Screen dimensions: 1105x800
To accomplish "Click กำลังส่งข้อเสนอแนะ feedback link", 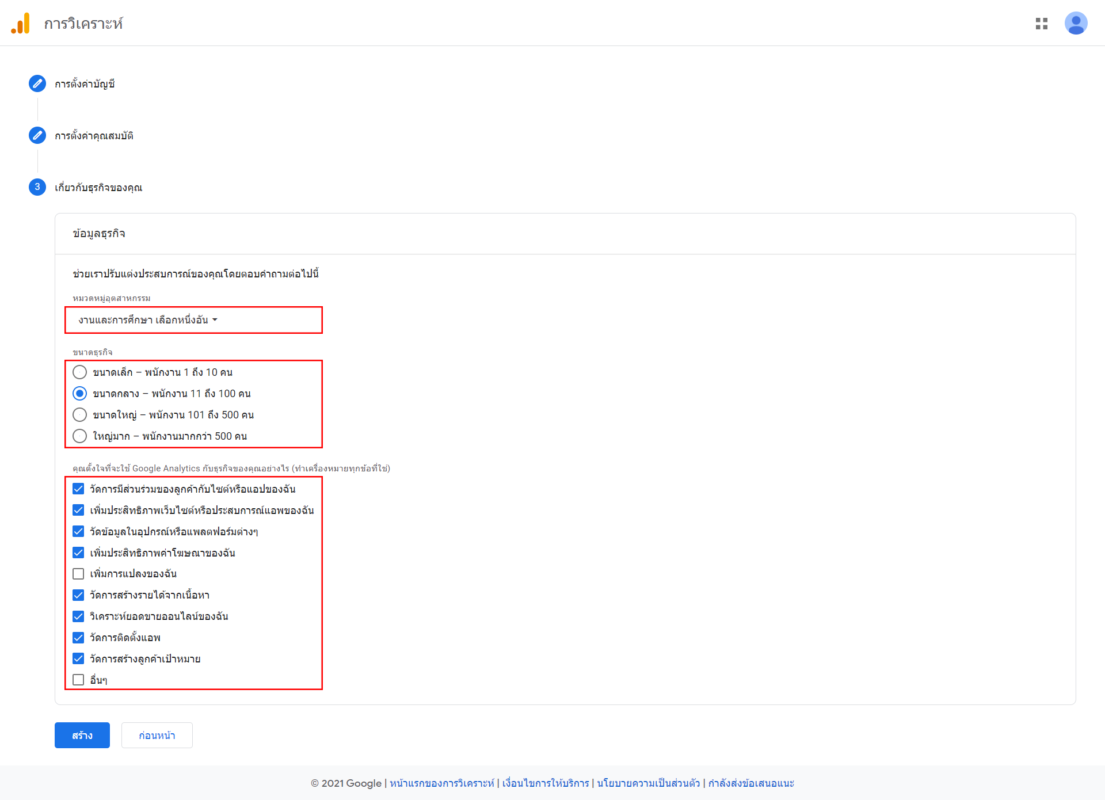I will [x=750, y=783].
